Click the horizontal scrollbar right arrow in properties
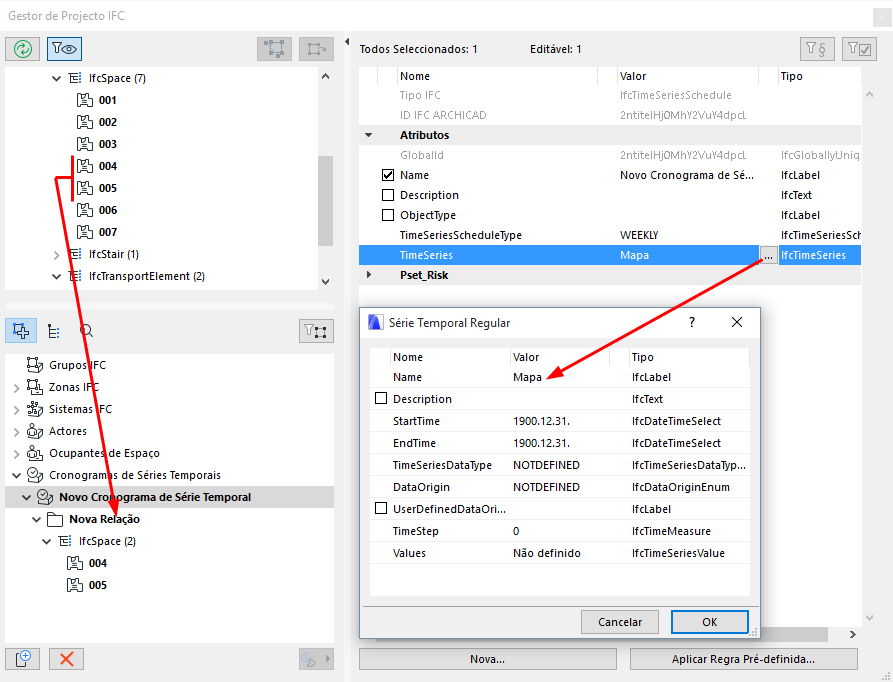 click(852, 634)
